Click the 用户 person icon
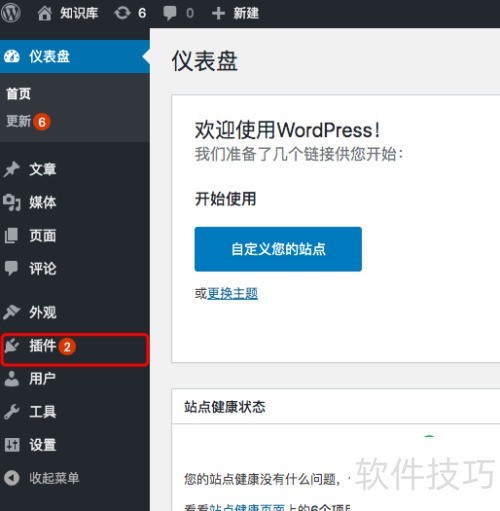 click(x=12, y=379)
